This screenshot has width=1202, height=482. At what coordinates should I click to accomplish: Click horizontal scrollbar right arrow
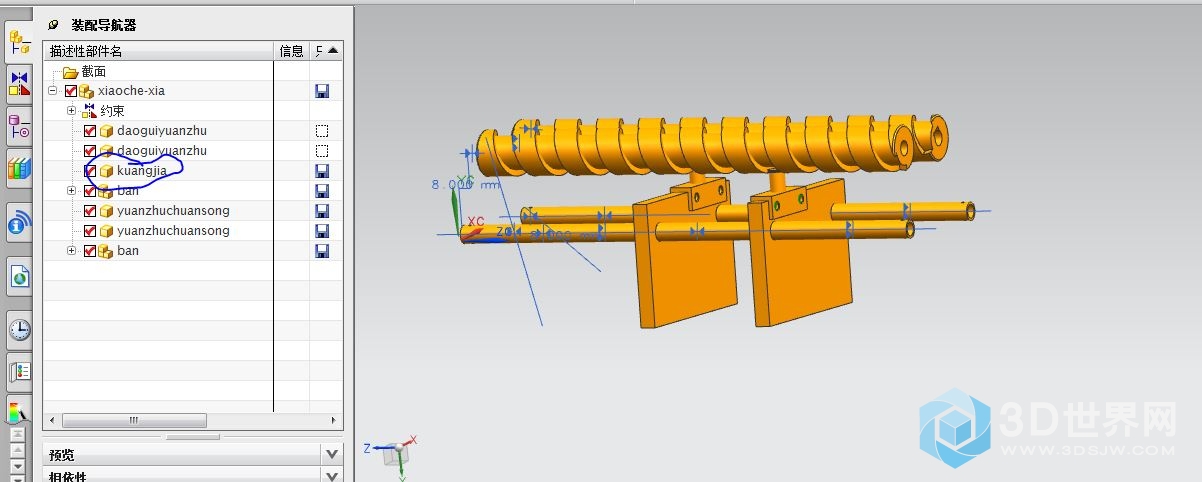coord(334,421)
